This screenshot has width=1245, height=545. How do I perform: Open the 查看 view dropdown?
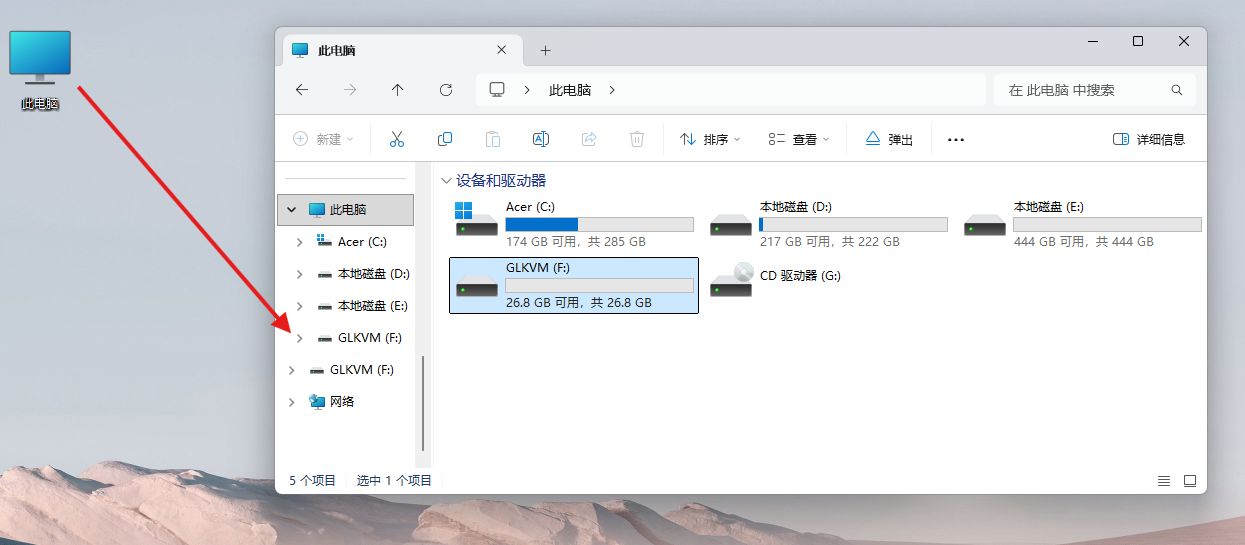(x=799, y=140)
